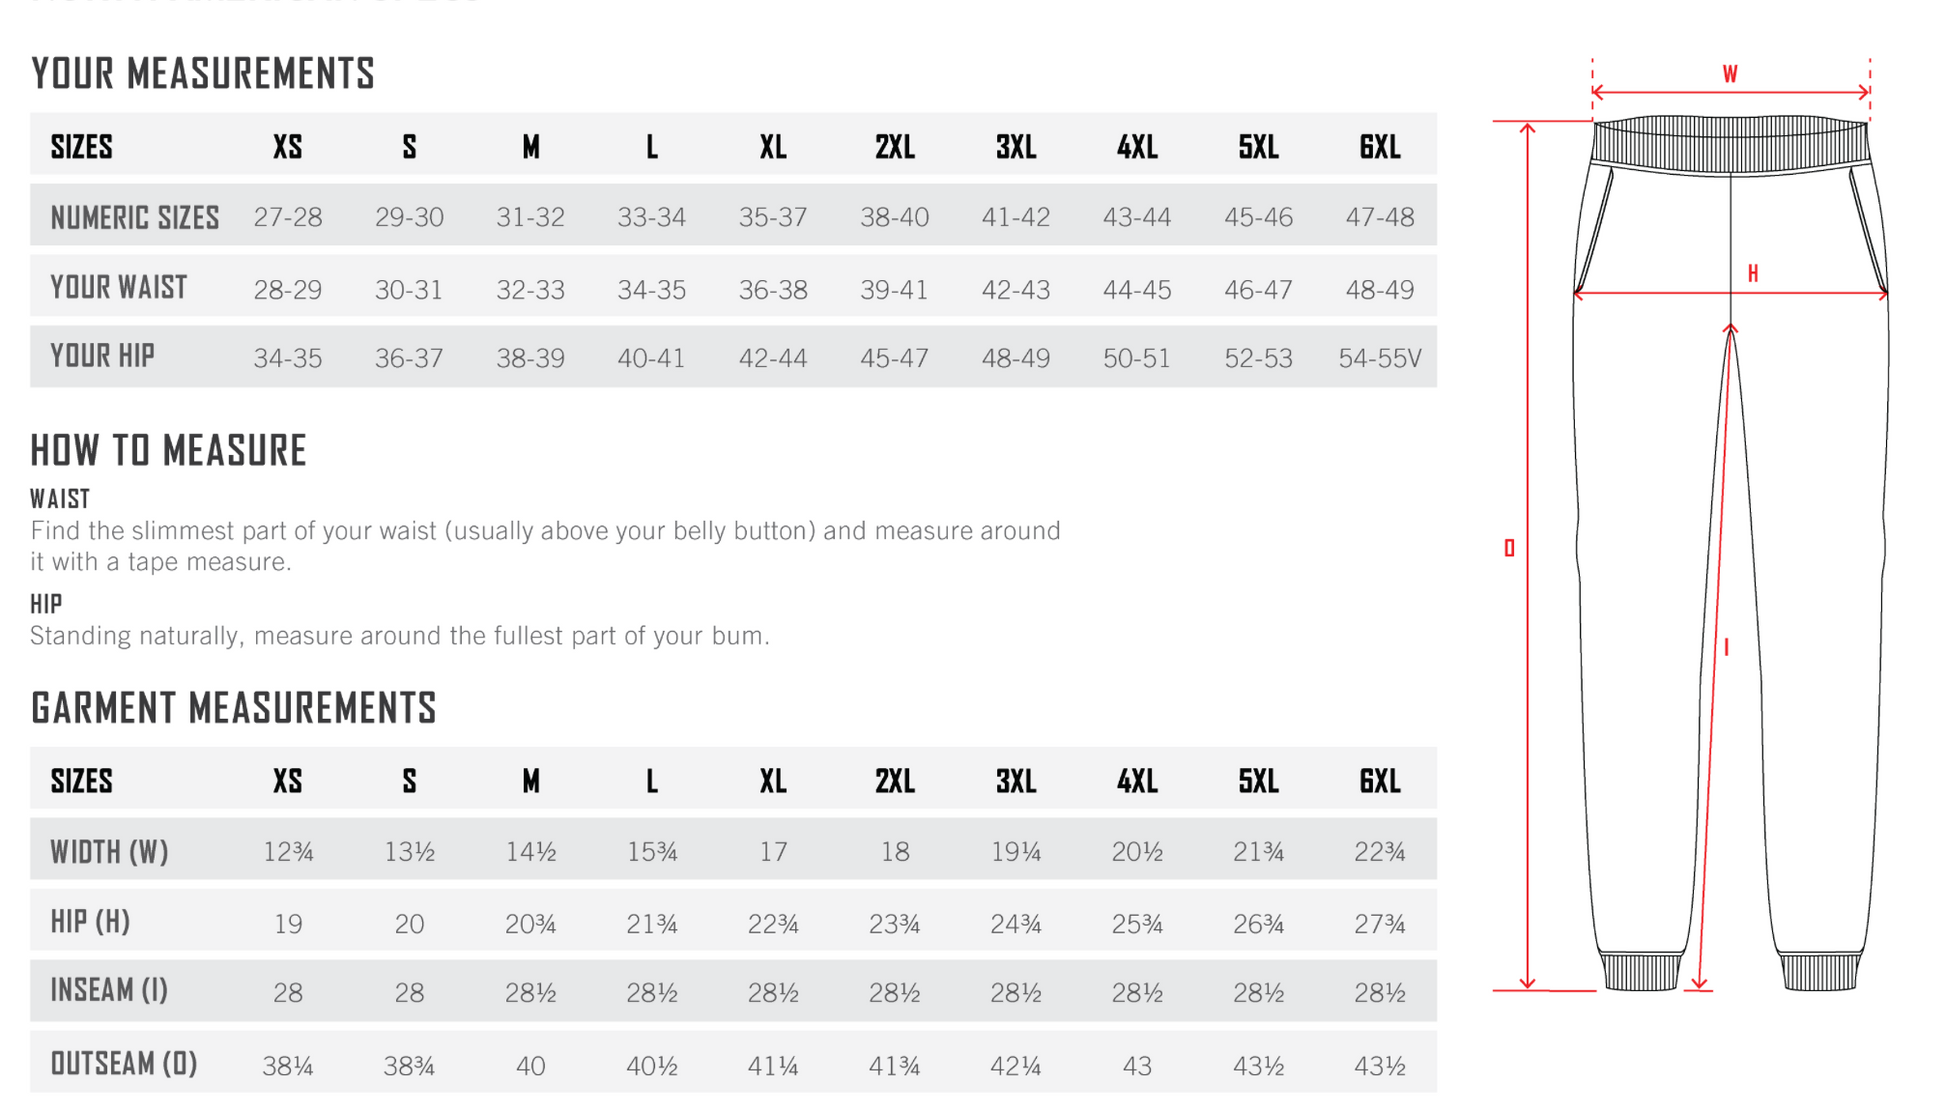Image resolution: width=1946 pixels, height=1111 pixels.
Task: Click the W width label on pants diagram
Action: click(1729, 74)
